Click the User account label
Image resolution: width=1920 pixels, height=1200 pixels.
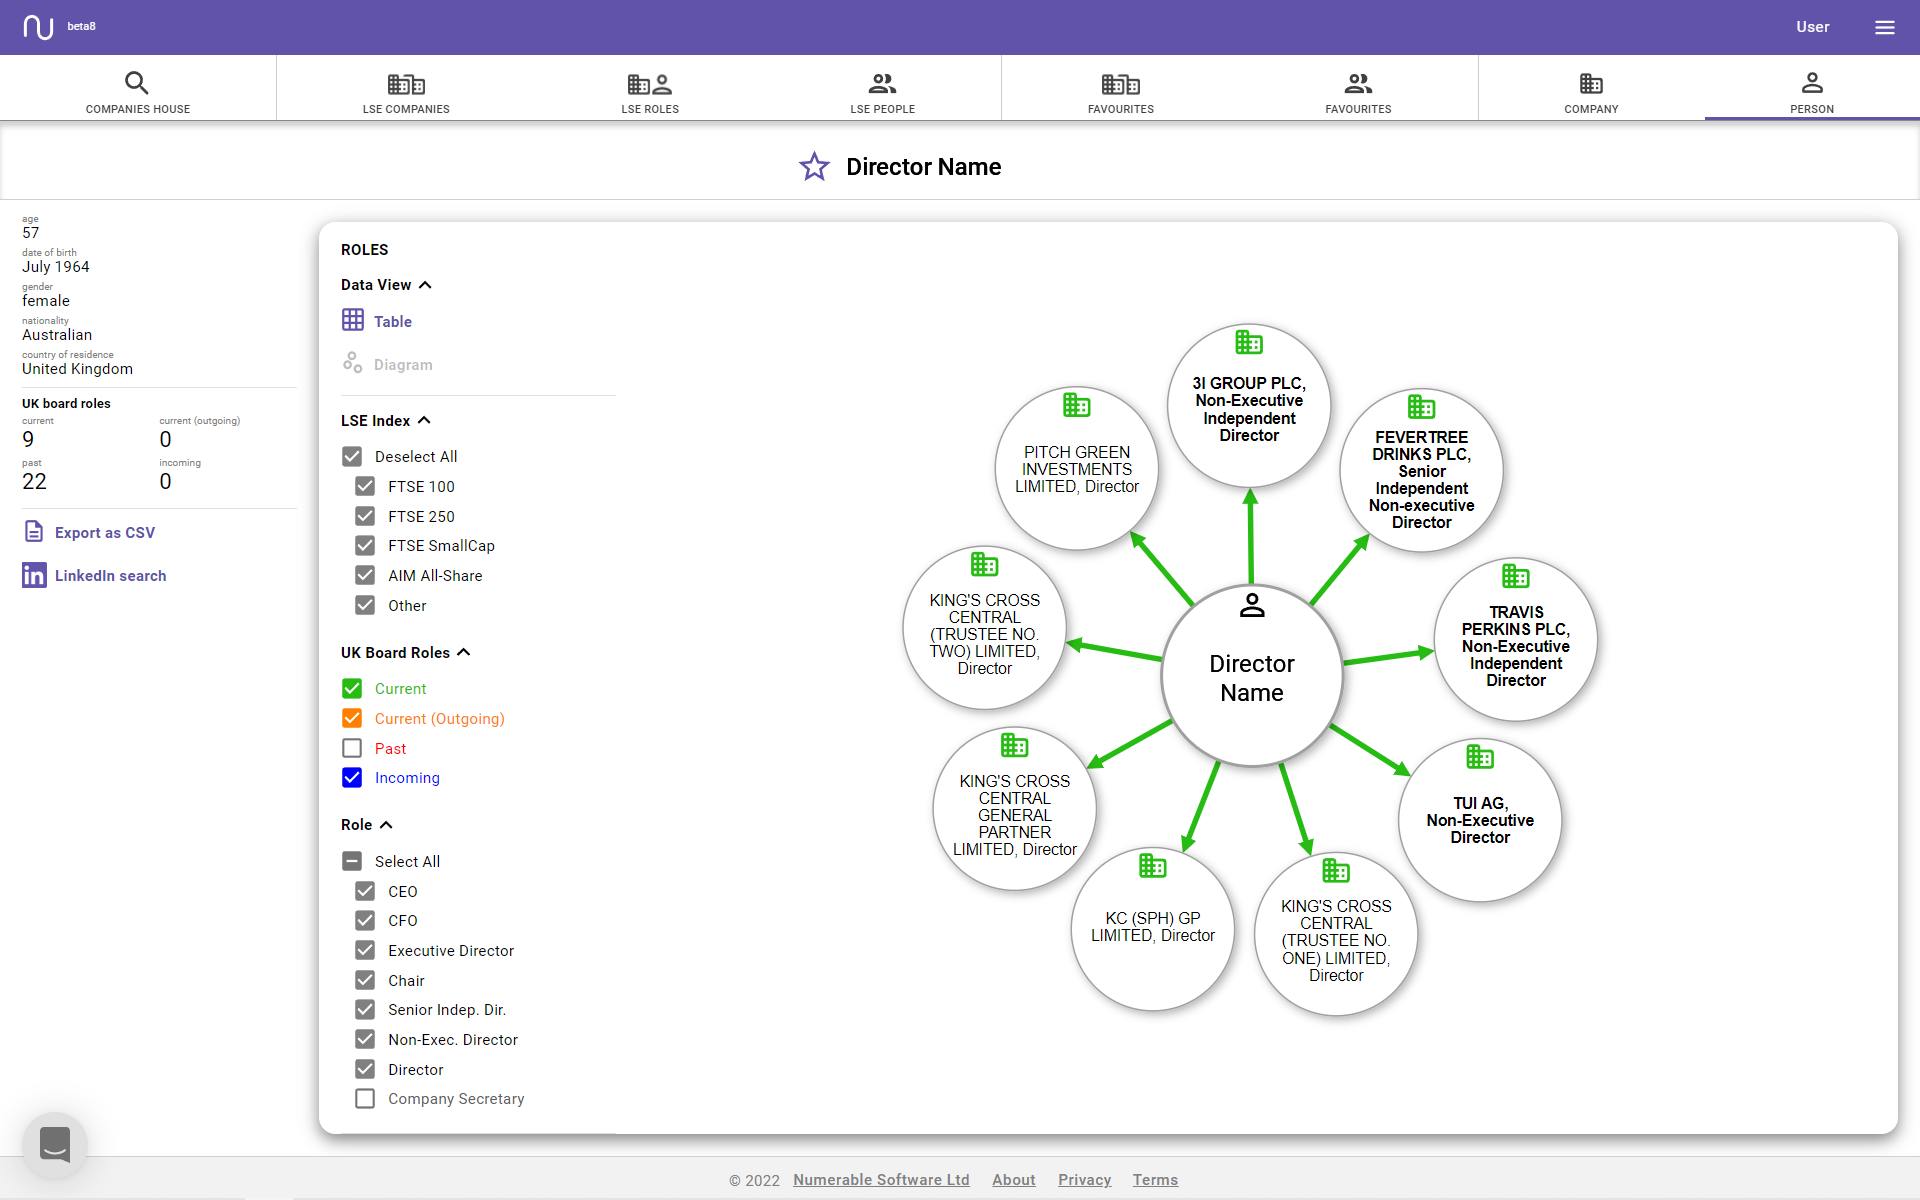(1812, 27)
